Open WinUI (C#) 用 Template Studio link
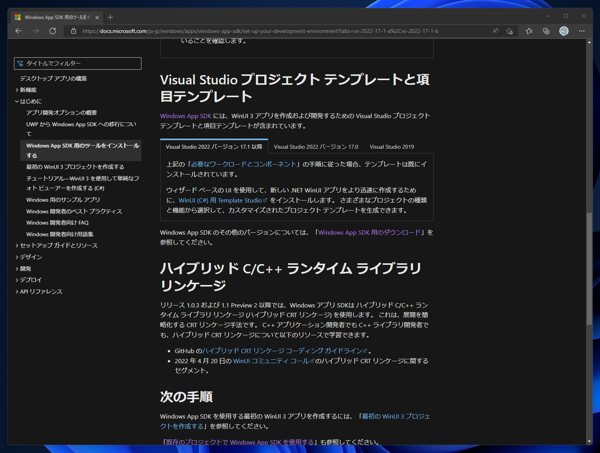Image resolution: width=600 pixels, height=453 pixels. tap(222, 200)
